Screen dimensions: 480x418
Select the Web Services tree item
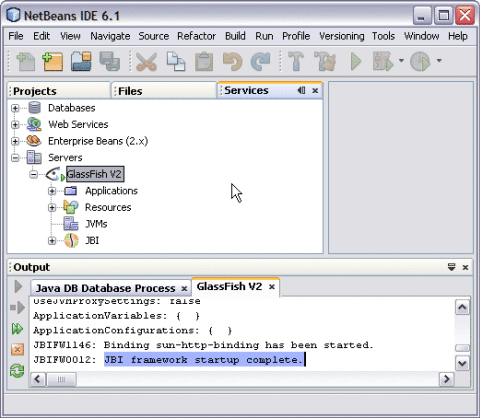tap(78, 124)
